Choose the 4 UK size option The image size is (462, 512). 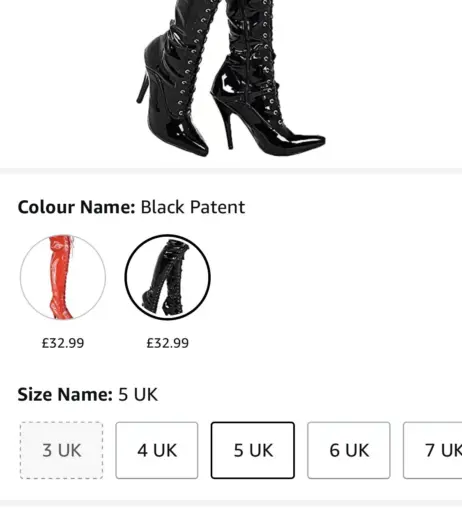tap(157, 450)
